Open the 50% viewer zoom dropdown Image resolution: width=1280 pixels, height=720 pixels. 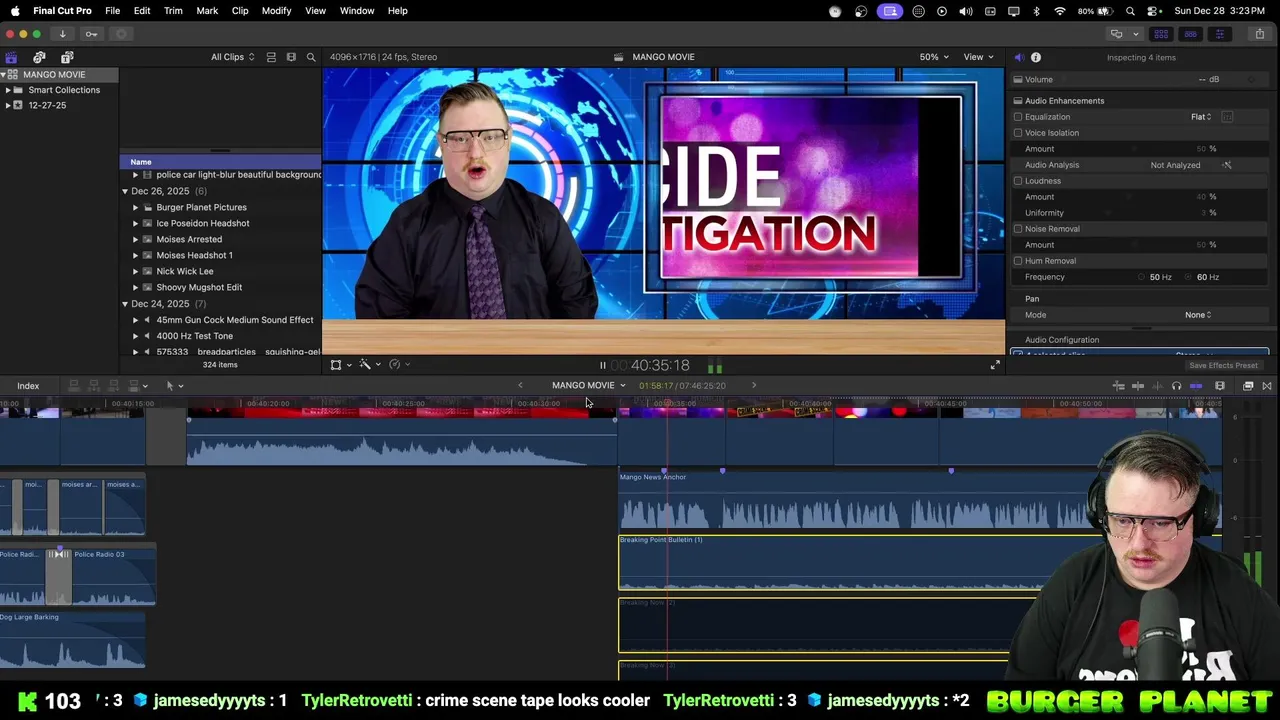click(x=934, y=57)
